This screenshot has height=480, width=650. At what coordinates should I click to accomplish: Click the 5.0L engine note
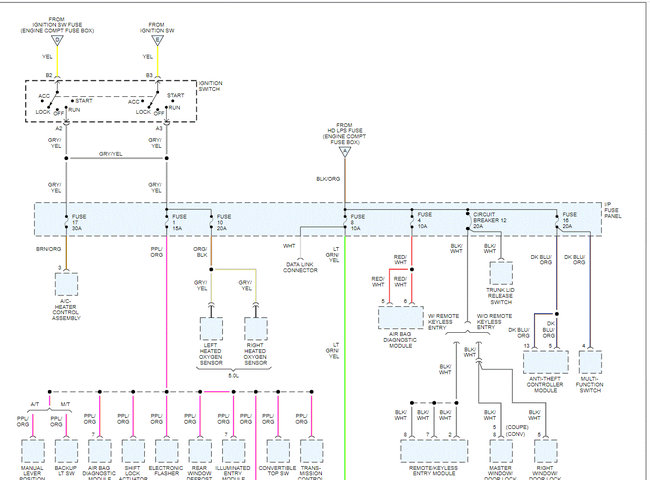point(233,376)
